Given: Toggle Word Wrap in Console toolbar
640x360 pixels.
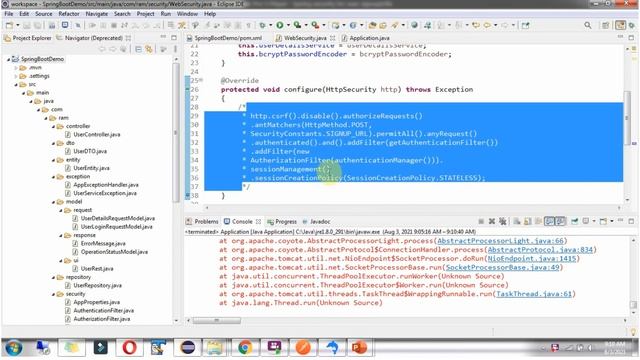Looking at the screenshot, I should (539, 221).
